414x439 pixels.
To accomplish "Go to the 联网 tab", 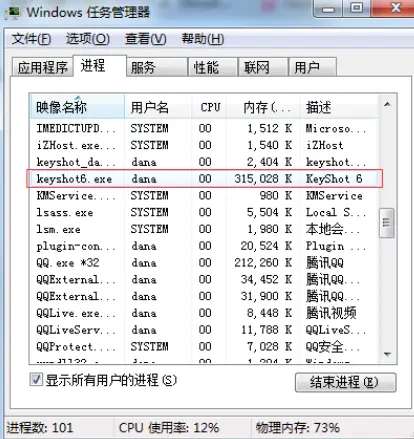I will [263, 67].
